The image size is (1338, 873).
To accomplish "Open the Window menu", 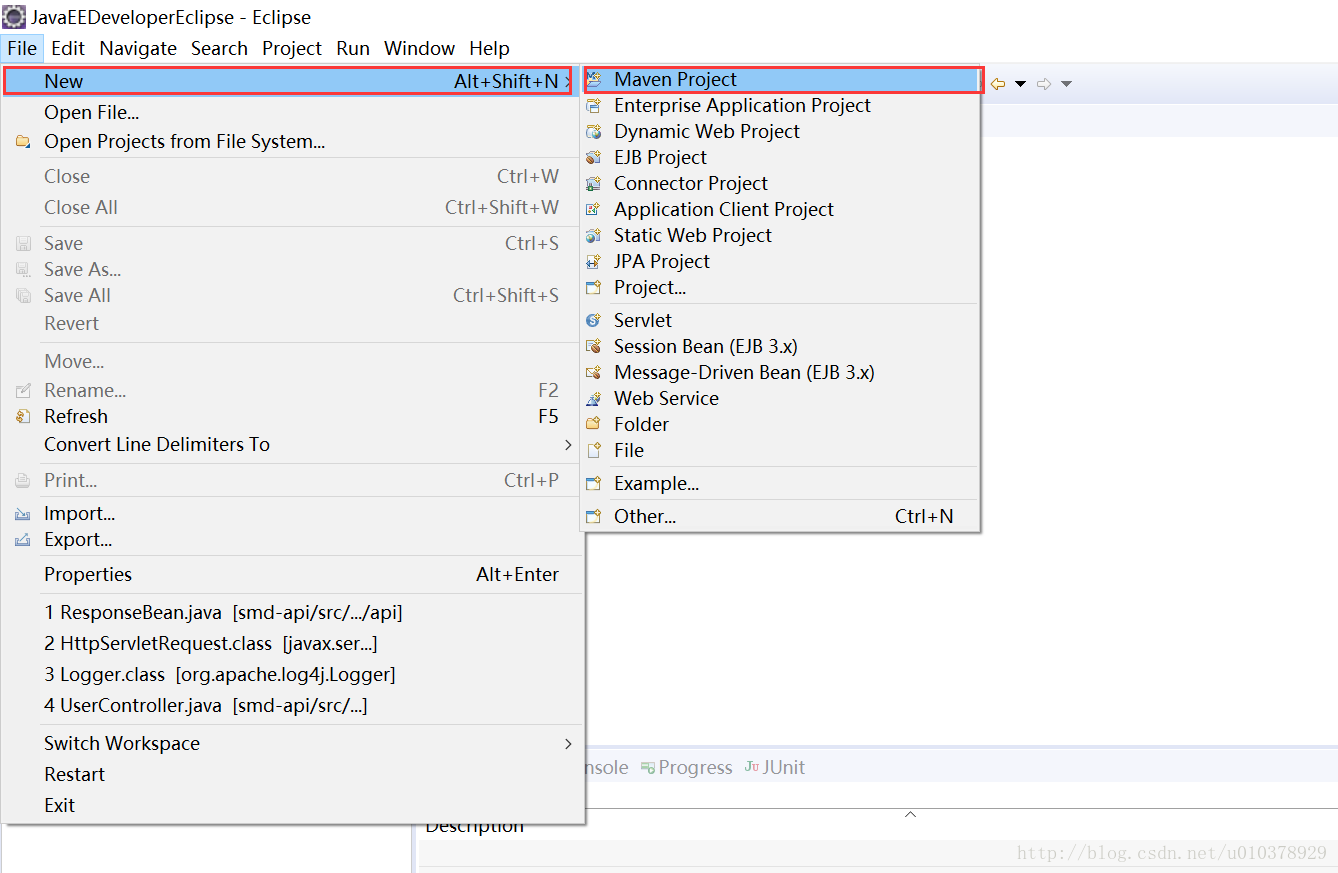I will coord(419,48).
